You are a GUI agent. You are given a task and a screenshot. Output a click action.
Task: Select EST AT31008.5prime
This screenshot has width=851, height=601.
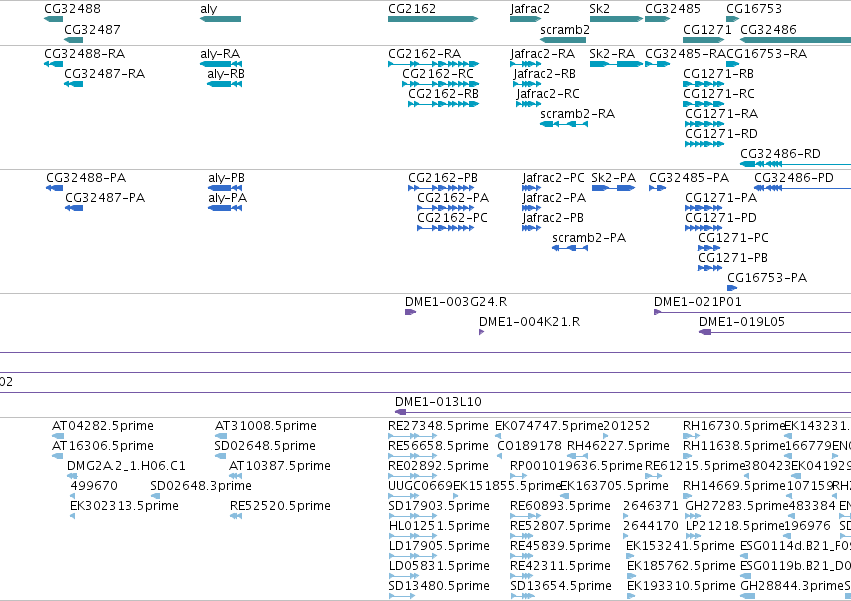220,436
